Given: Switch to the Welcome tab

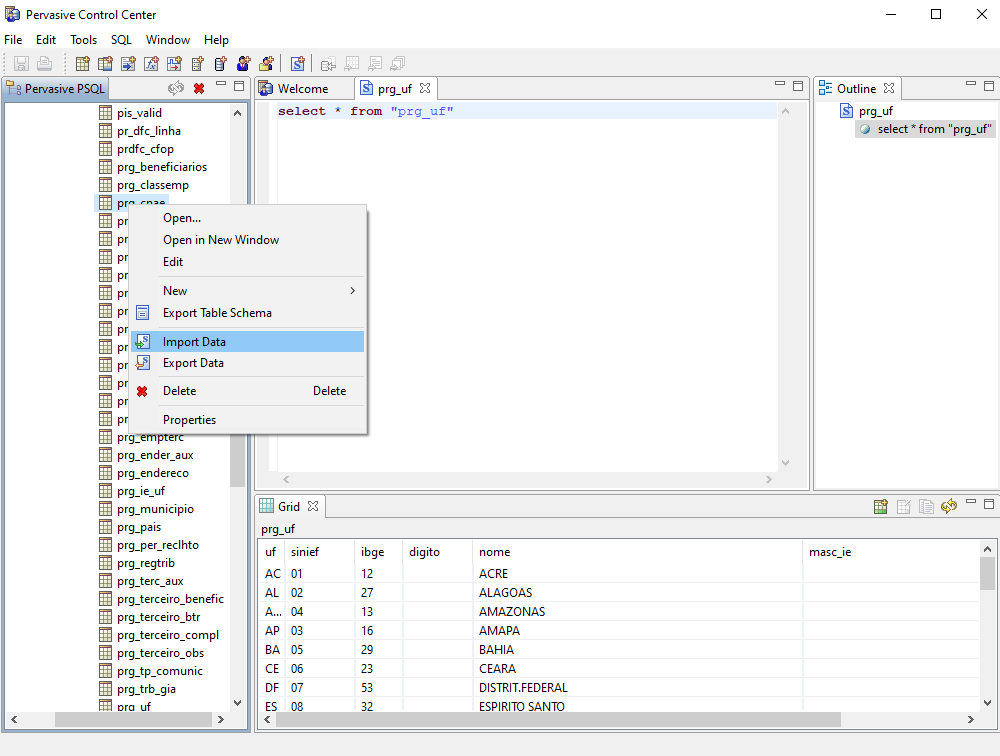Looking at the screenshot, I should [x=302, y=89].
